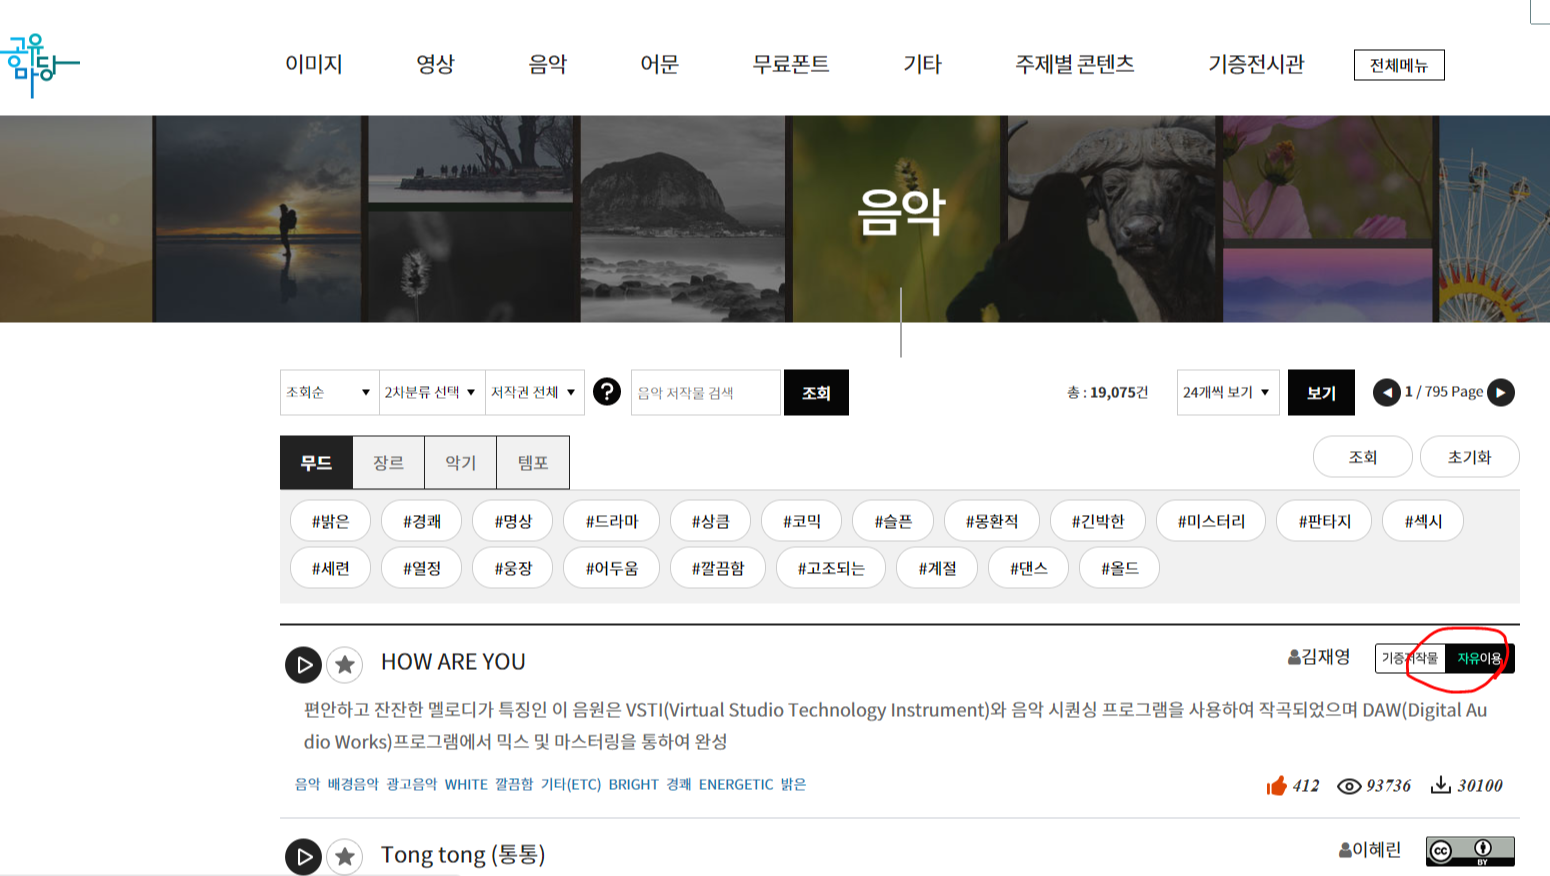Viewport: 1550px width, 876px height.
Task: Toggle the #긴박한 mood tag
Action: (1098, 521)
